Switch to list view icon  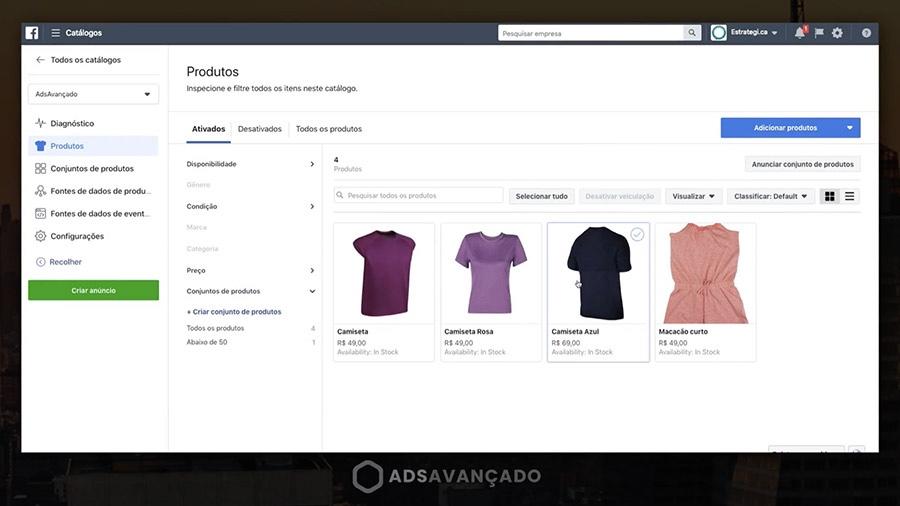pos(849,196)
